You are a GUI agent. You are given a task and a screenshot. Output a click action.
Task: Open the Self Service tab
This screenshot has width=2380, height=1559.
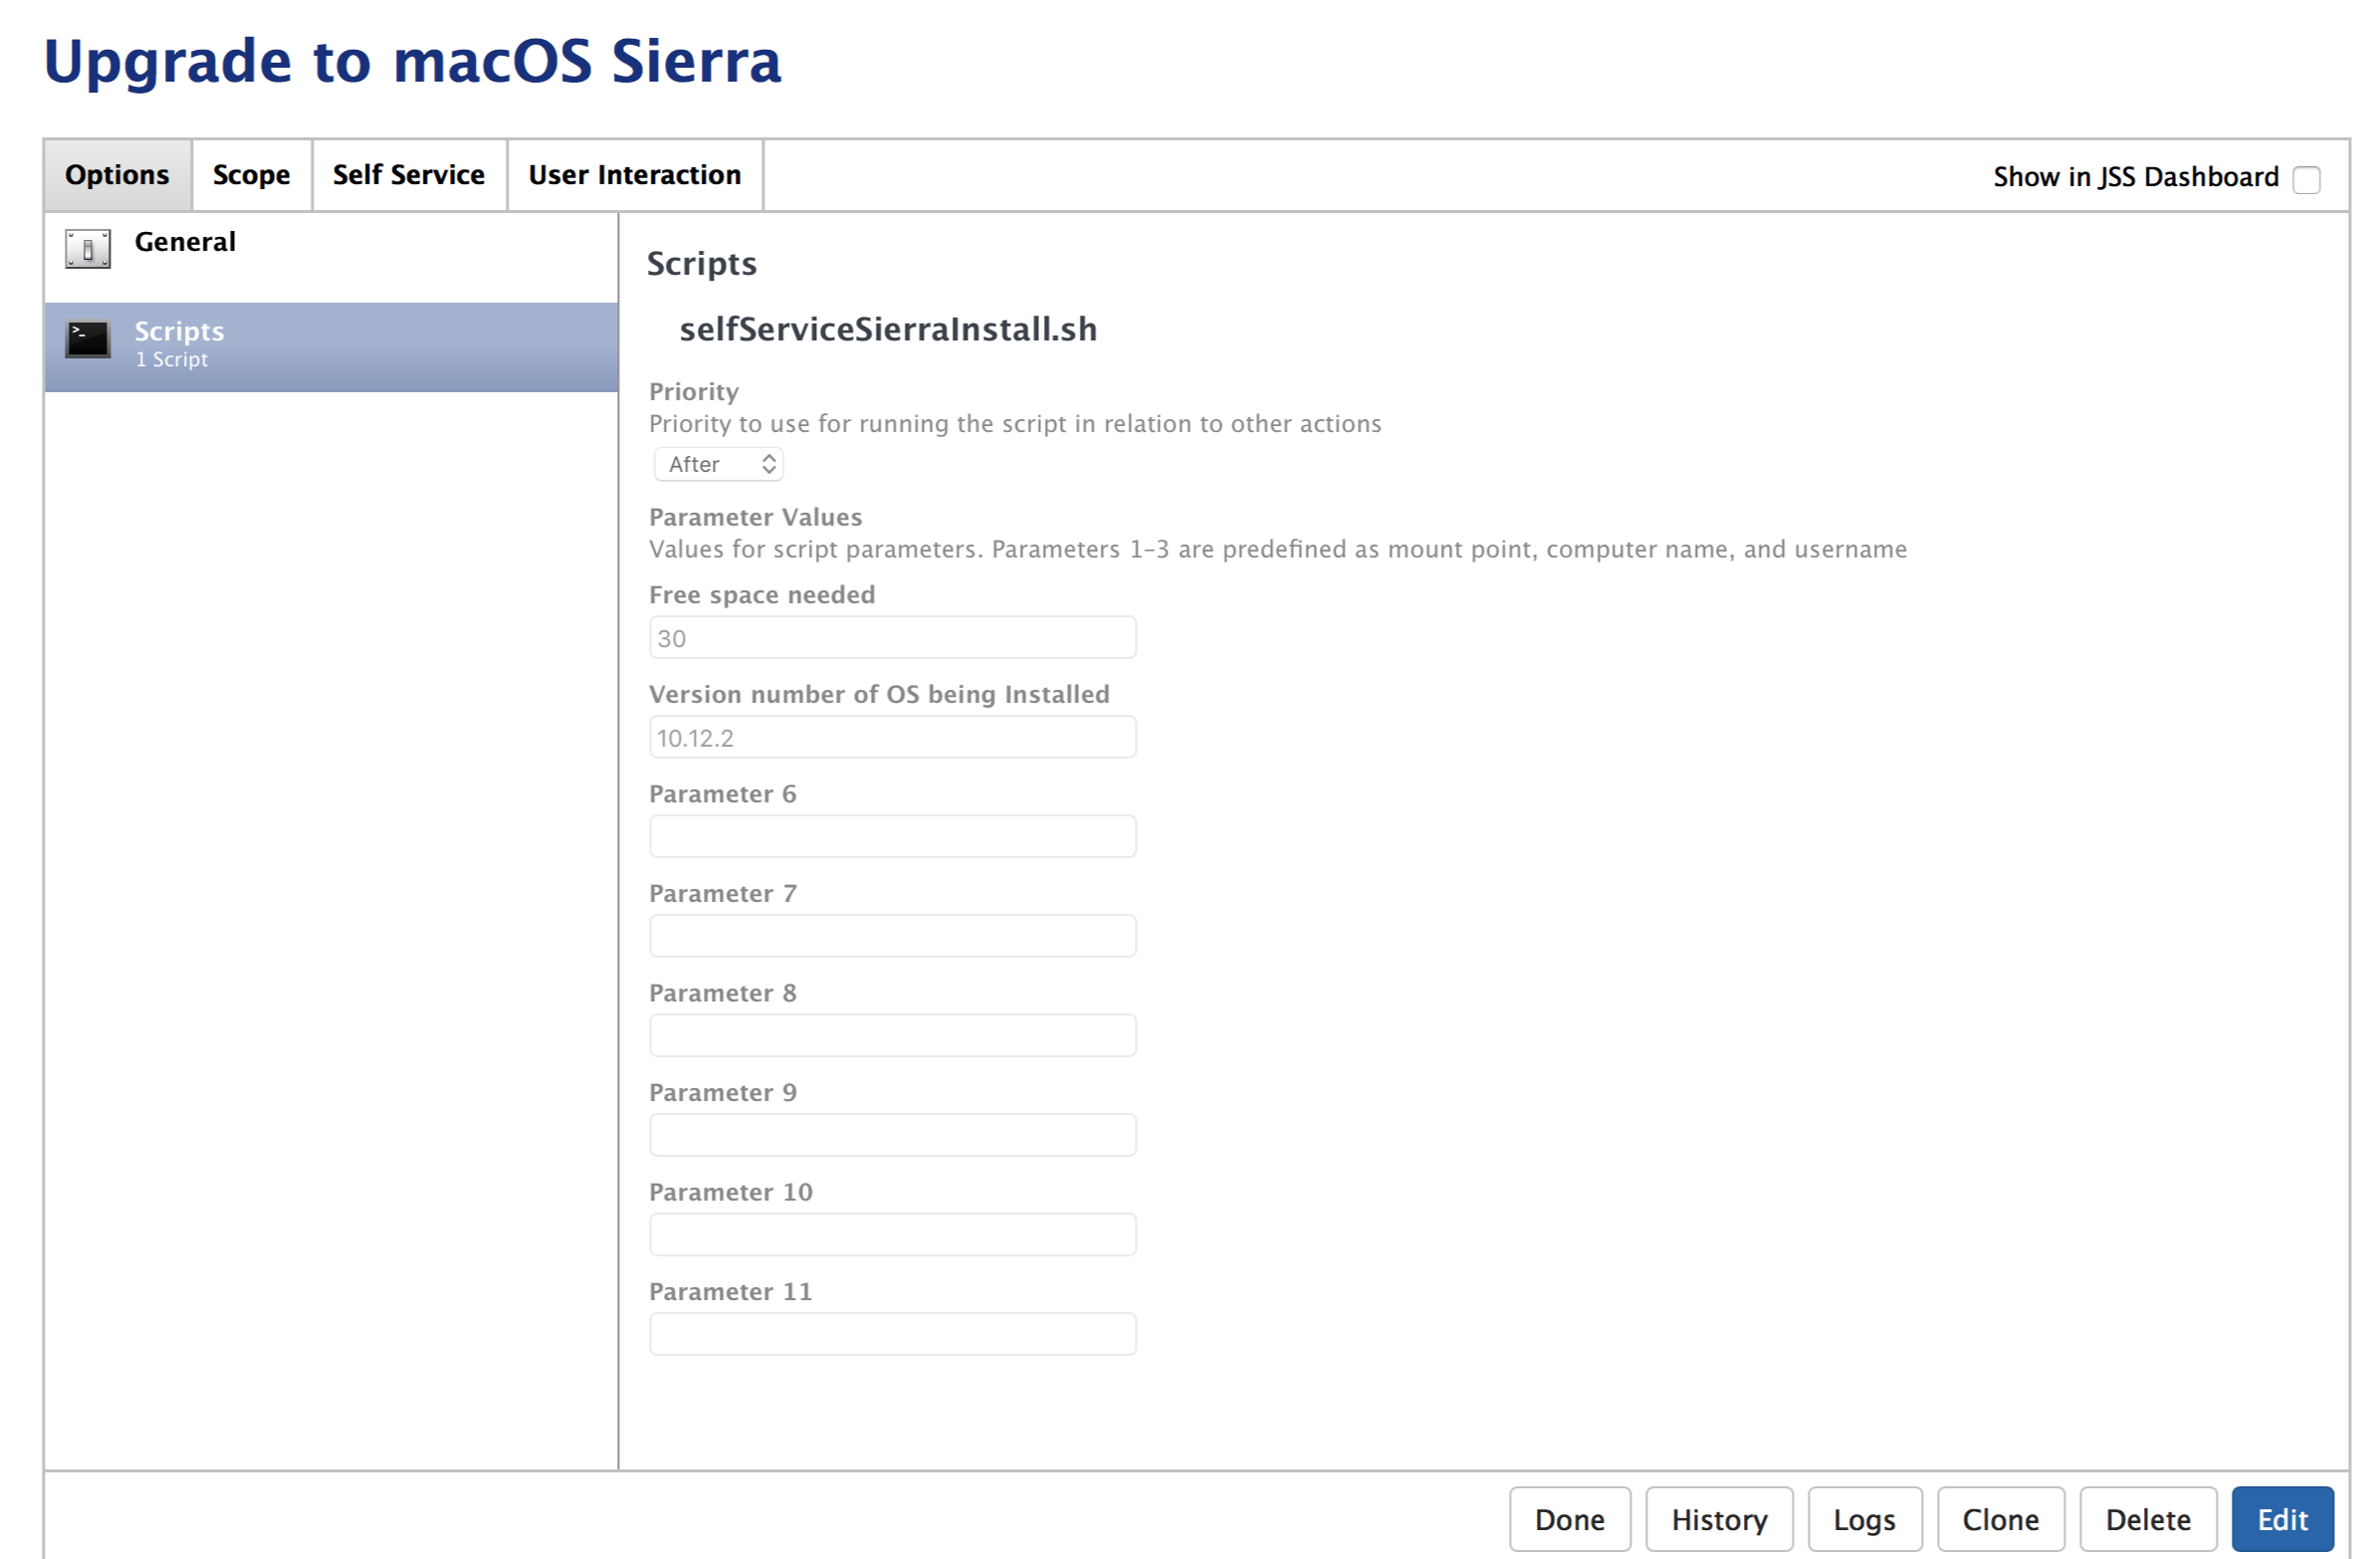point(409,175)
